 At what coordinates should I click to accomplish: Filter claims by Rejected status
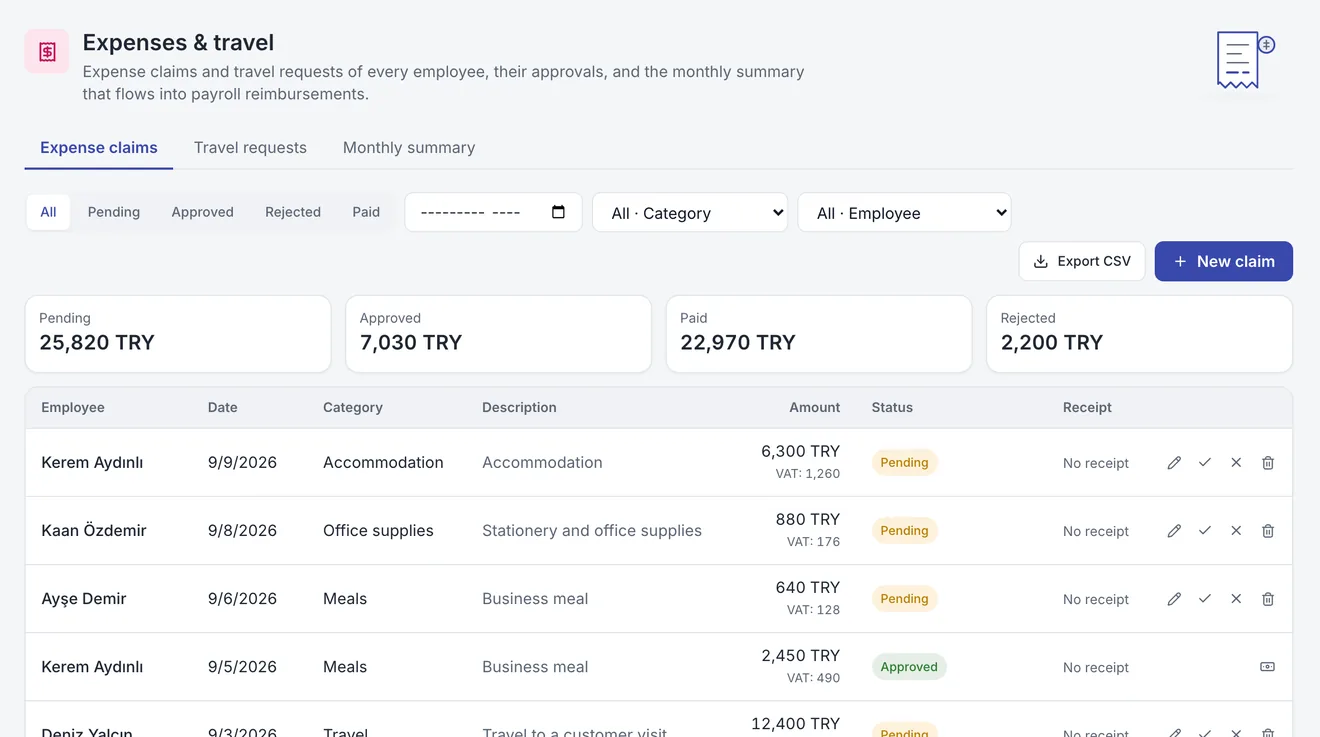(293, 212)
